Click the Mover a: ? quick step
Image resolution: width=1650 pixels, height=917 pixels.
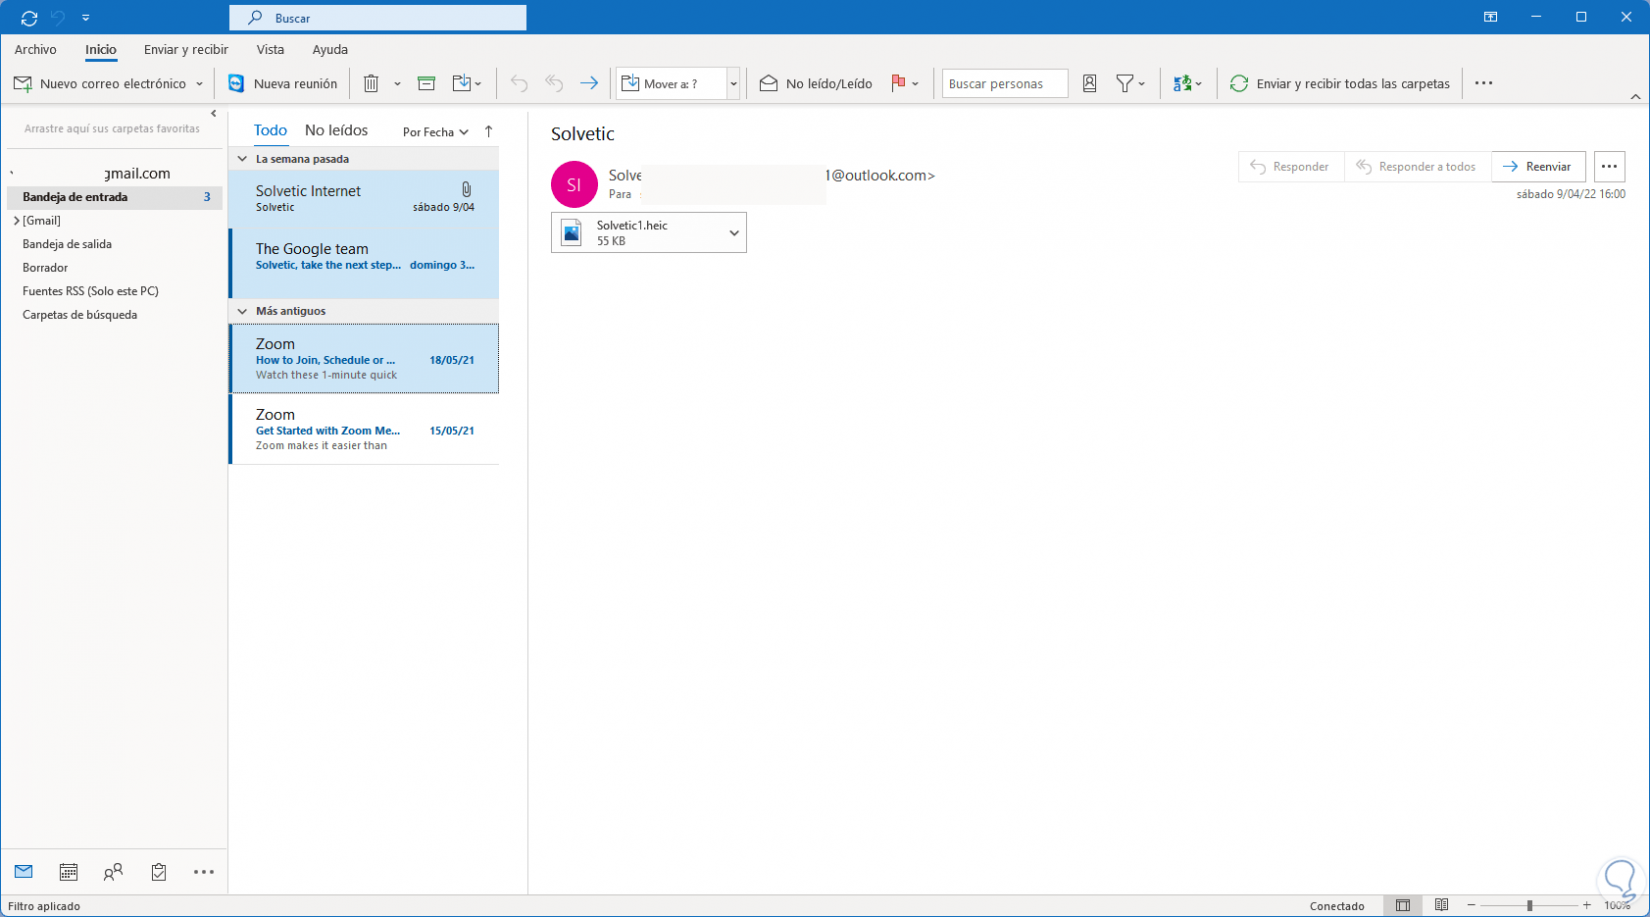point(671,84)
